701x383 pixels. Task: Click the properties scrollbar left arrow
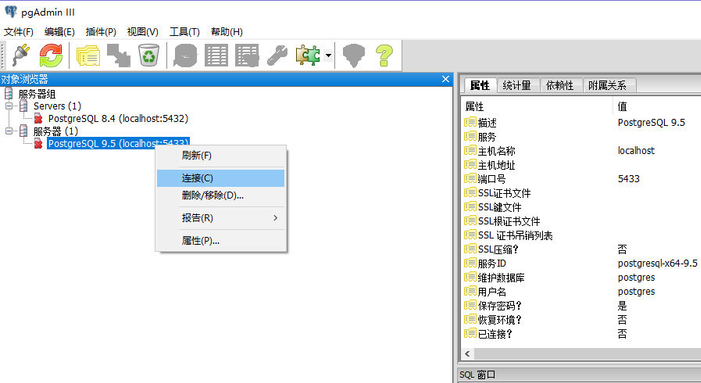click(x=468, y=354)
